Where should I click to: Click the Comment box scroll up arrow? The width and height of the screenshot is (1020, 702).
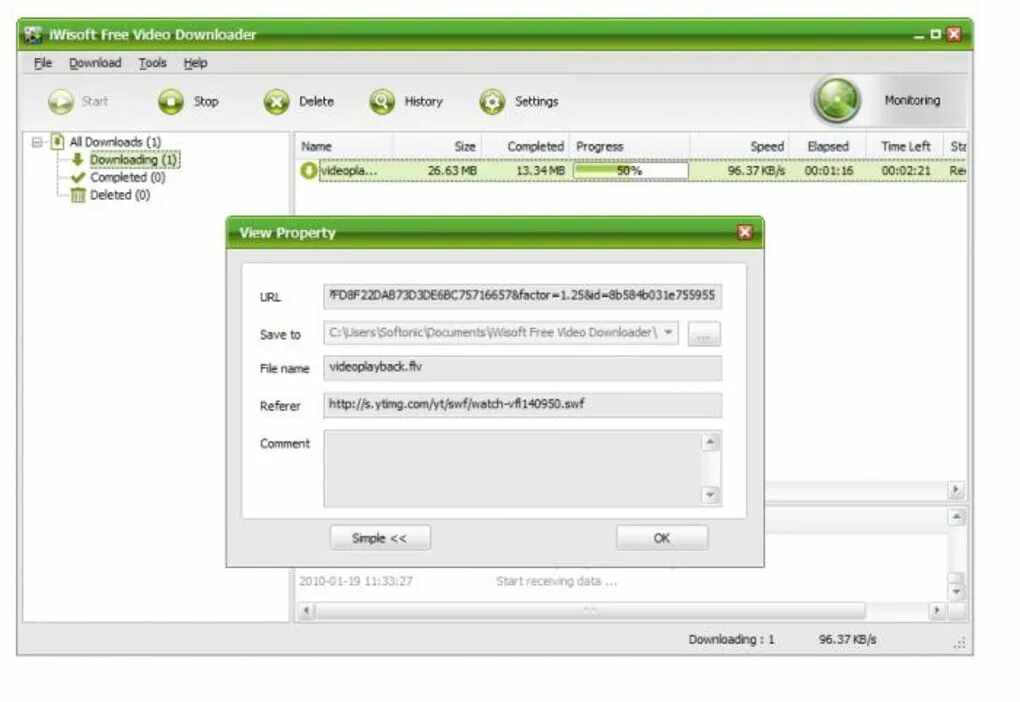tap(710, 442)
